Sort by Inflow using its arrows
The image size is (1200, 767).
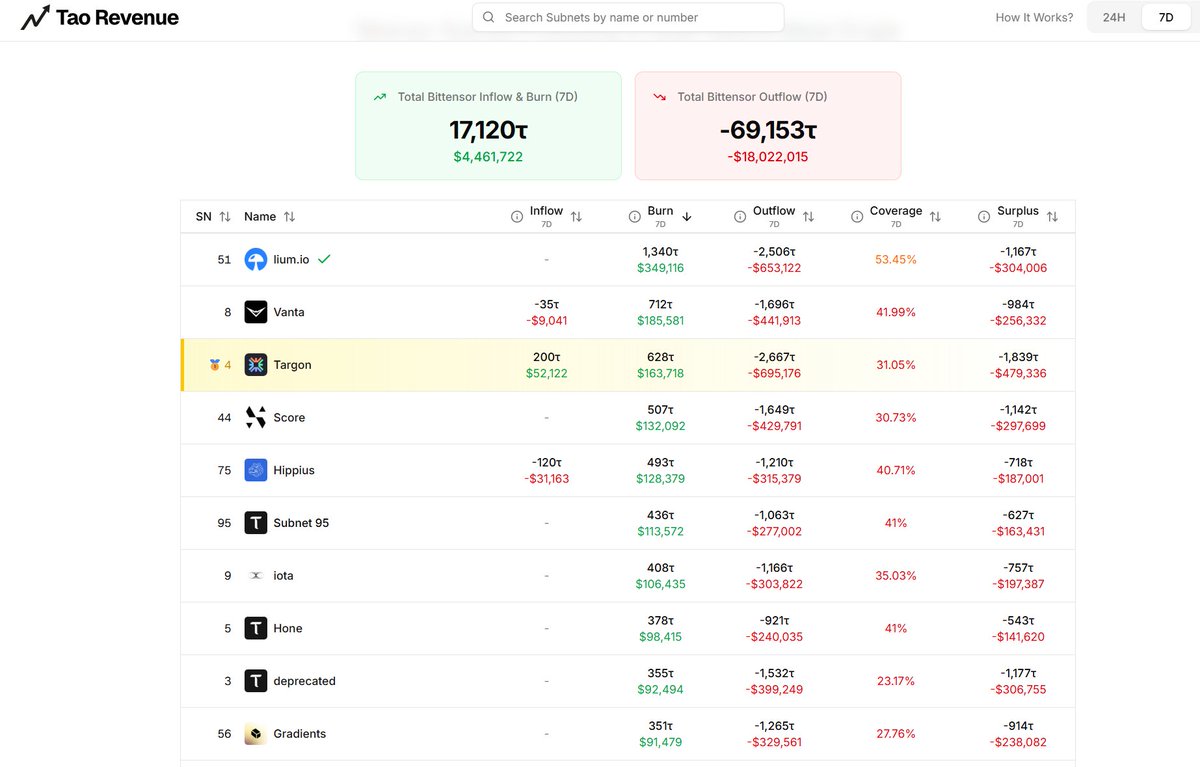[x=576, y=217]
